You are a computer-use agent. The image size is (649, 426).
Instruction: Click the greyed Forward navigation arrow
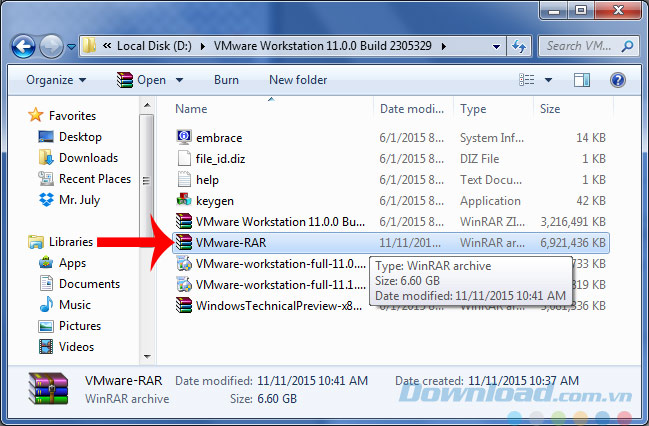tap(51, 46)
